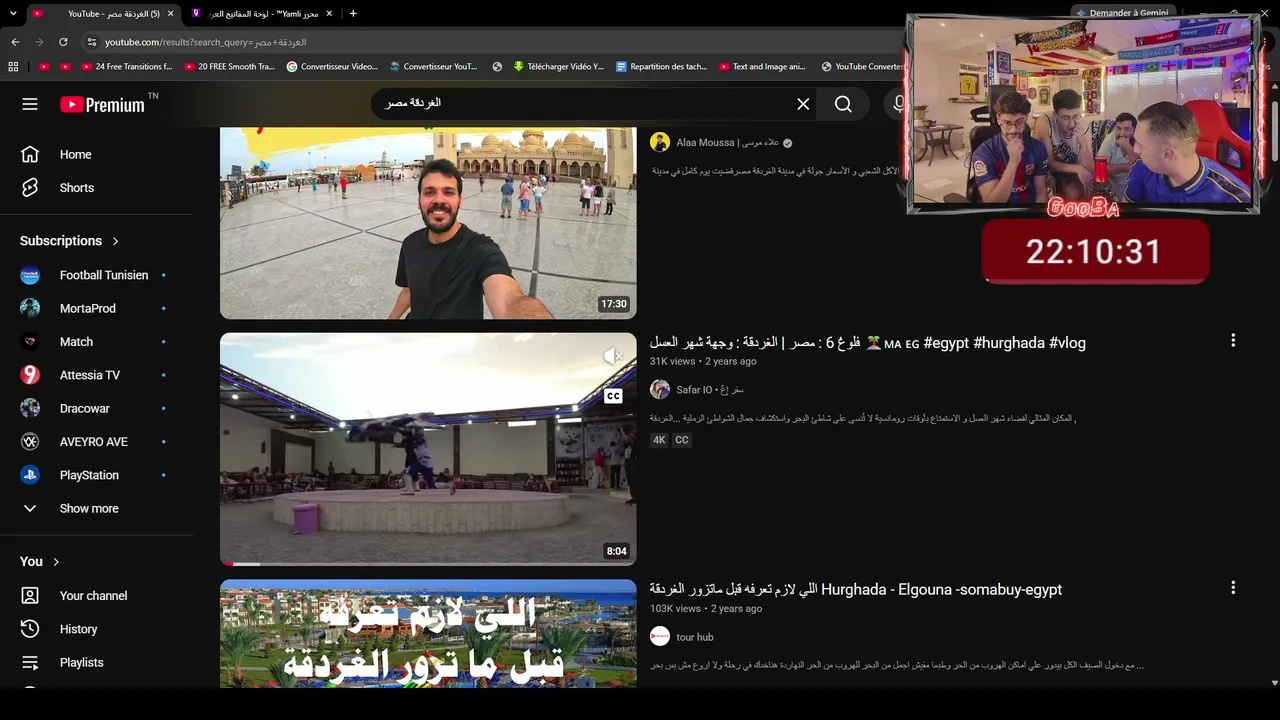Open the site information icon in address bar
1280x720 pixels.
[92, 42]
